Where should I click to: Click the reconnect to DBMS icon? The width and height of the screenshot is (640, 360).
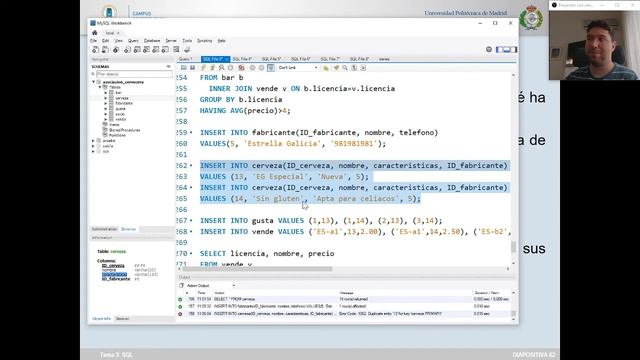pyautogui.click(x=187, y=49)
